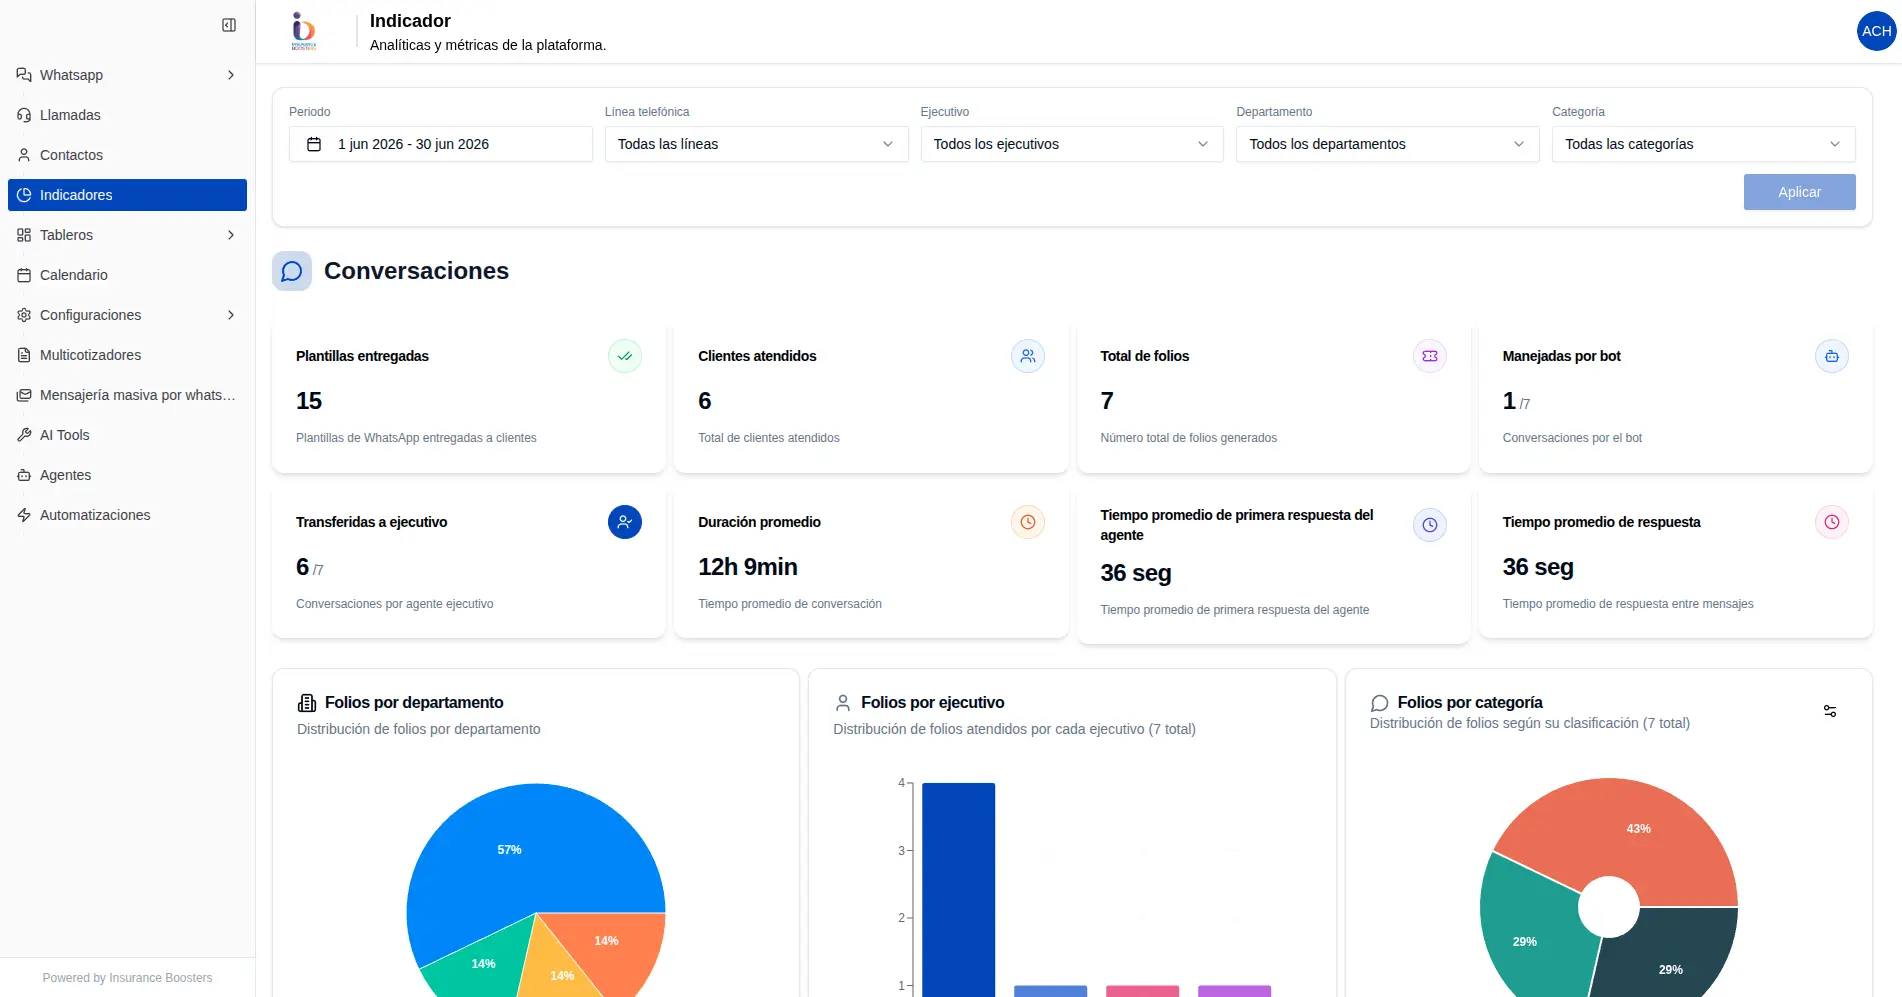Viewport: 1902px width, 997px height.
Task: Collapse the sidebar panel icon
Action: (x=229, y=25)
